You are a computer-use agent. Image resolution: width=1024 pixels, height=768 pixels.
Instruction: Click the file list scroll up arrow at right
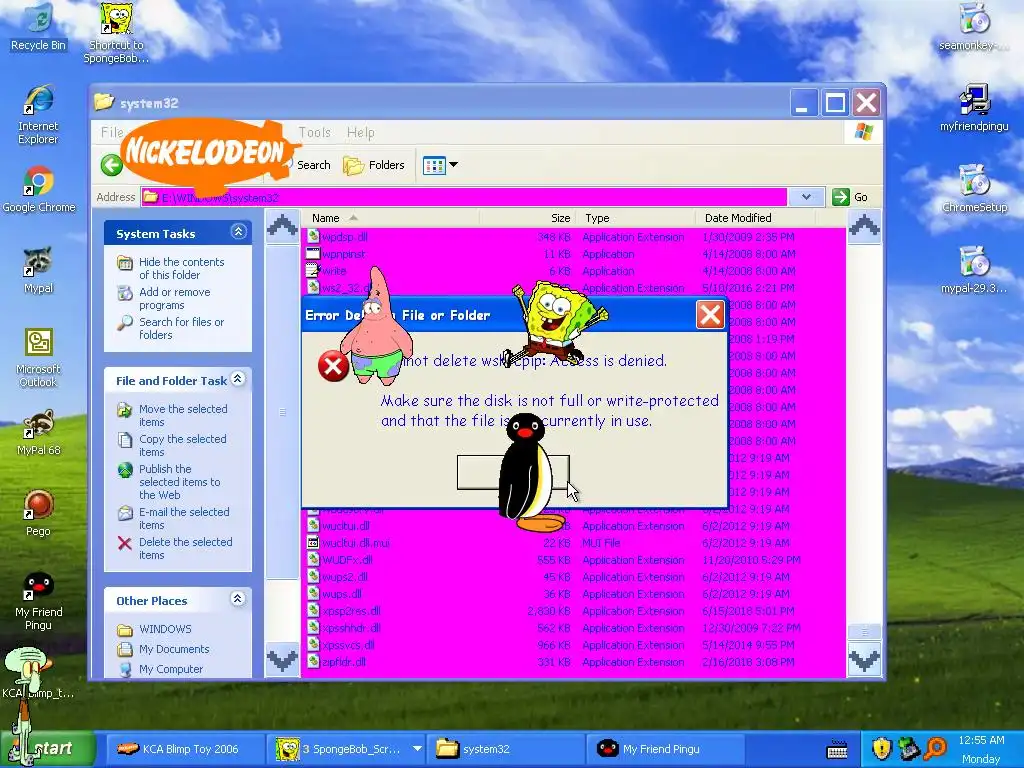click(864, 226)
